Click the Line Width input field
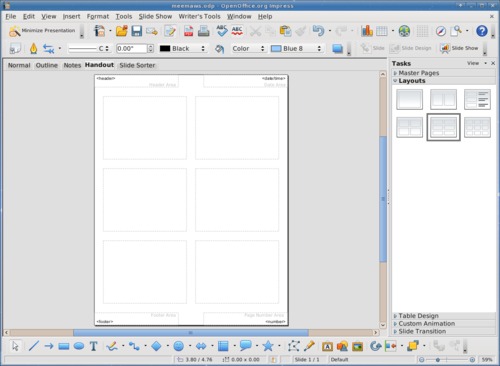 click(x=132, y=49)
